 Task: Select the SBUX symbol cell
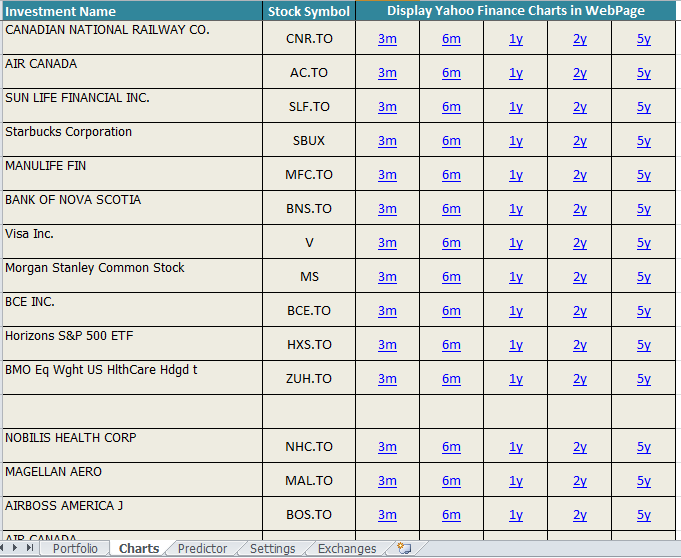(309, 140)
